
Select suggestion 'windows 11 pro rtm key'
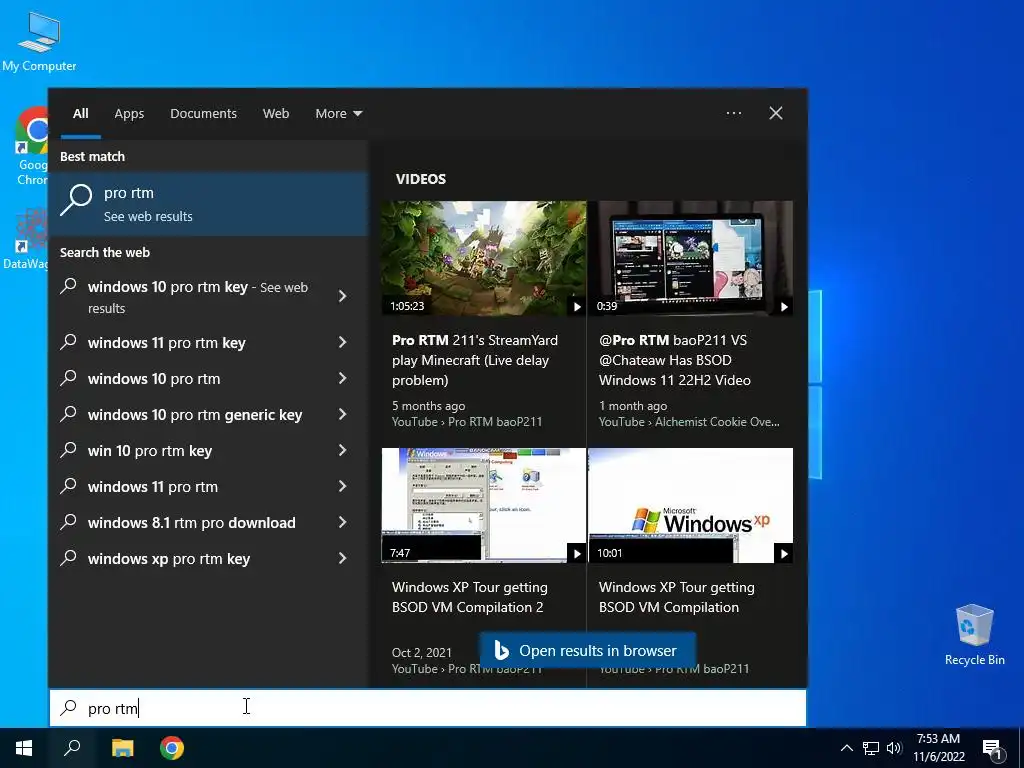pos(167,342)
